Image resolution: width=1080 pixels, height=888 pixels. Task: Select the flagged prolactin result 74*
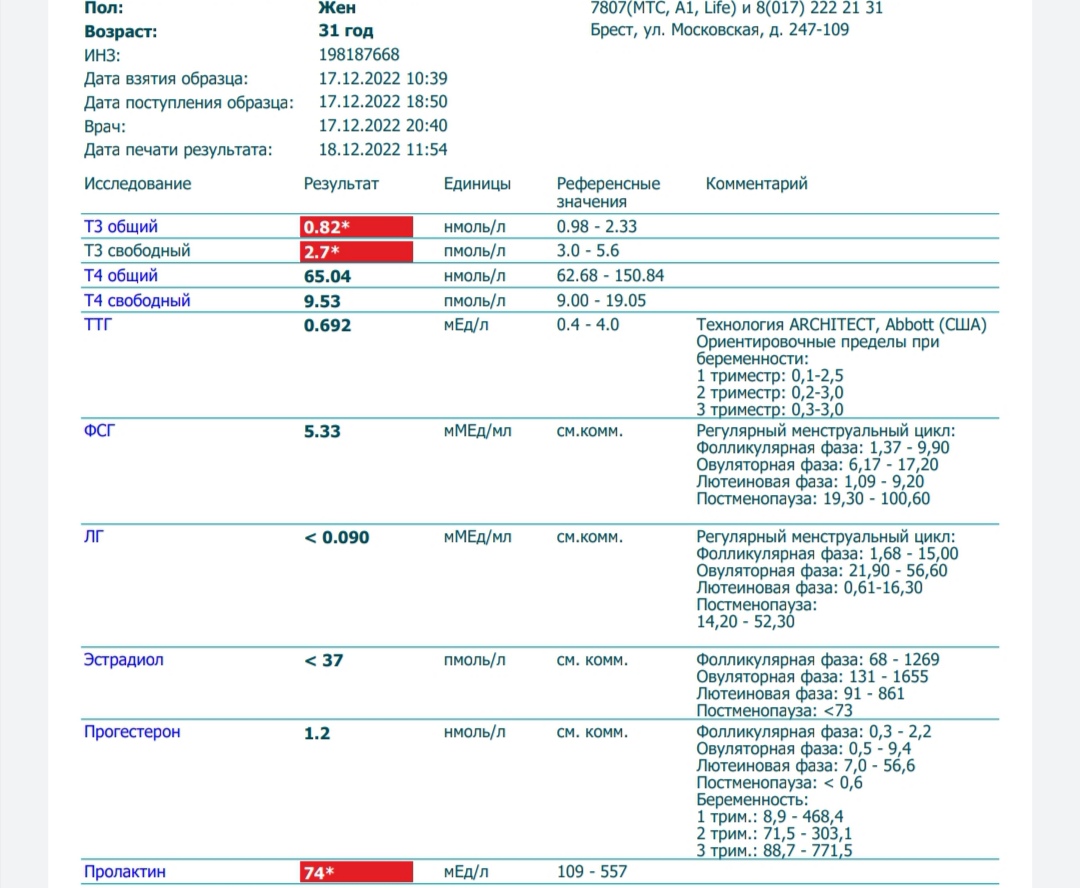[356, 872]
